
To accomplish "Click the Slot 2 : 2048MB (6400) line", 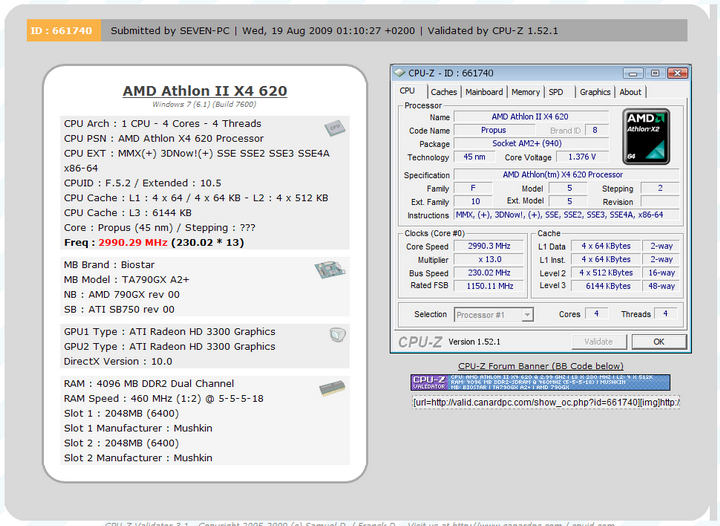I will (x=121, y=443).
